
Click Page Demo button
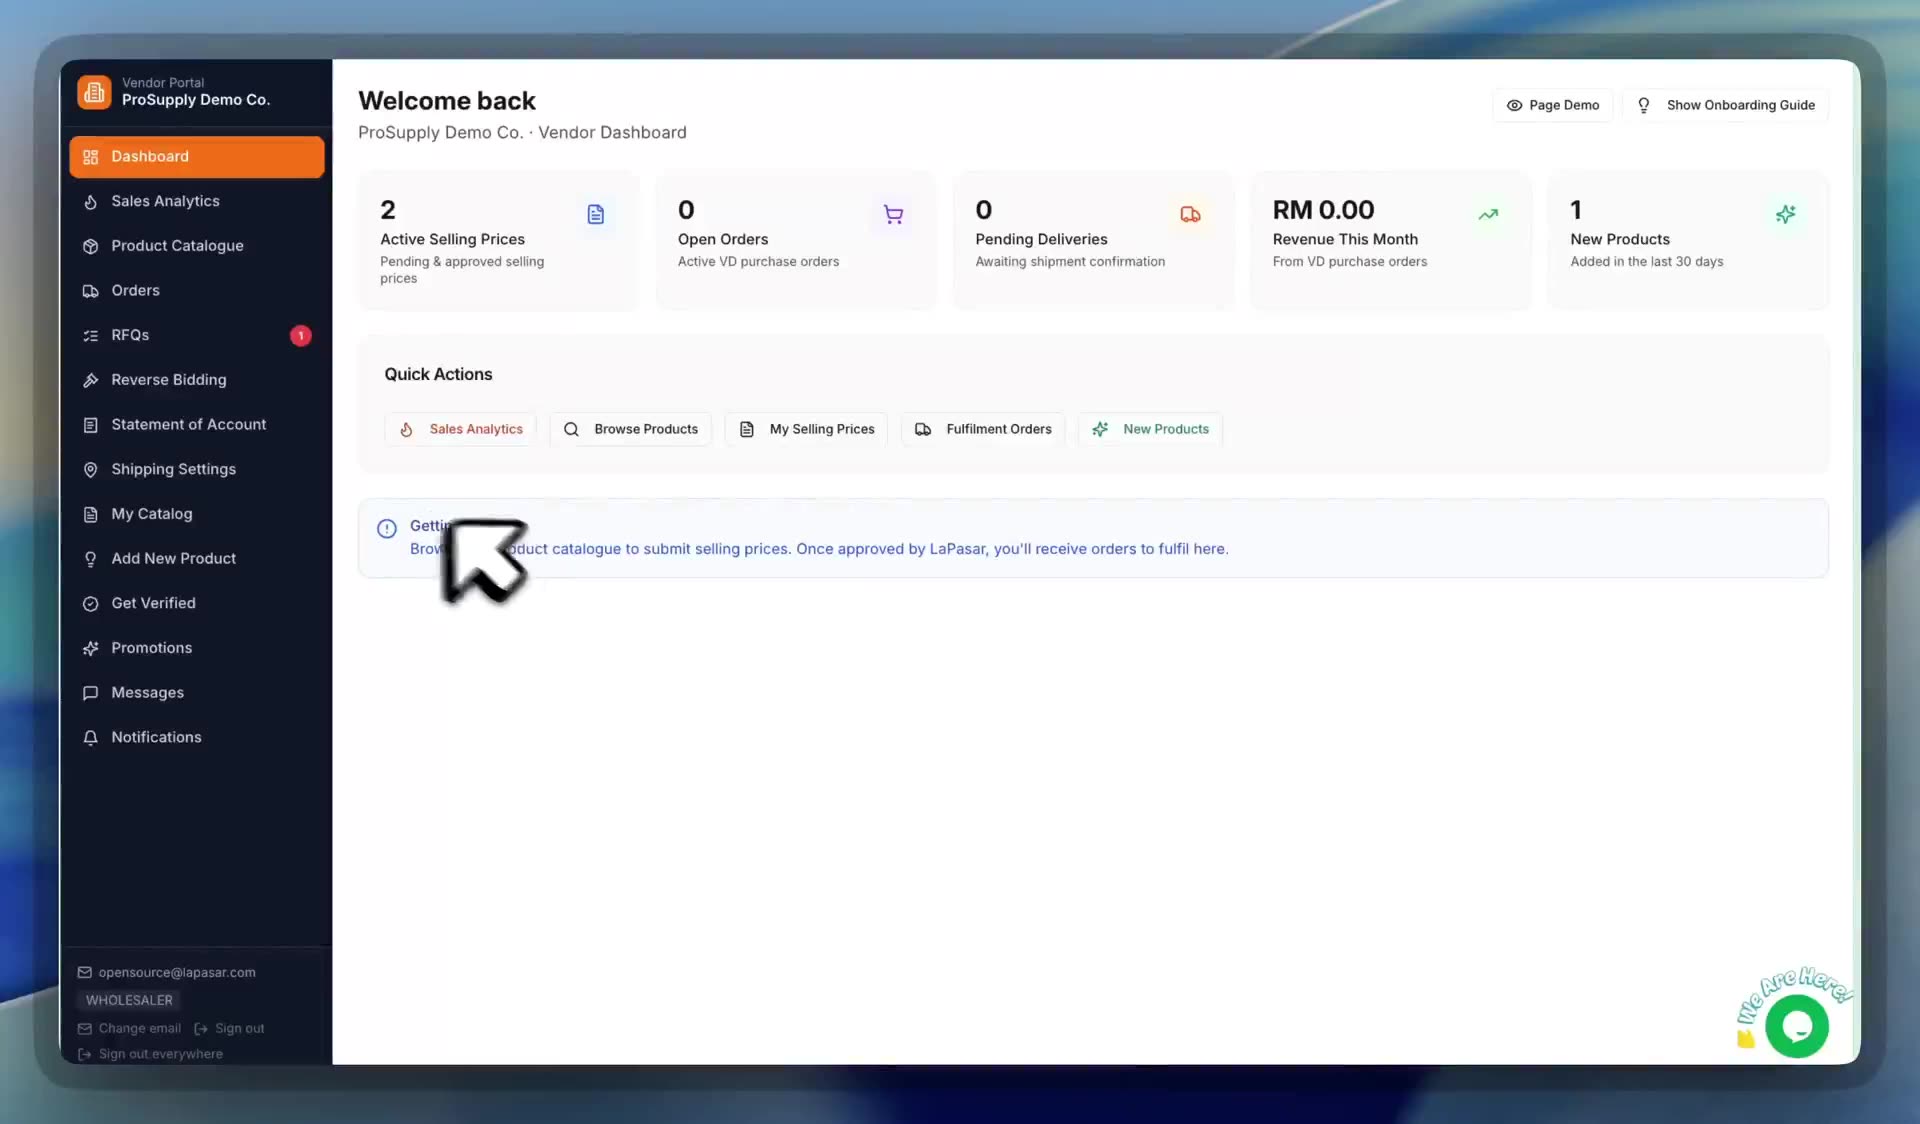tap(1552, 105)
